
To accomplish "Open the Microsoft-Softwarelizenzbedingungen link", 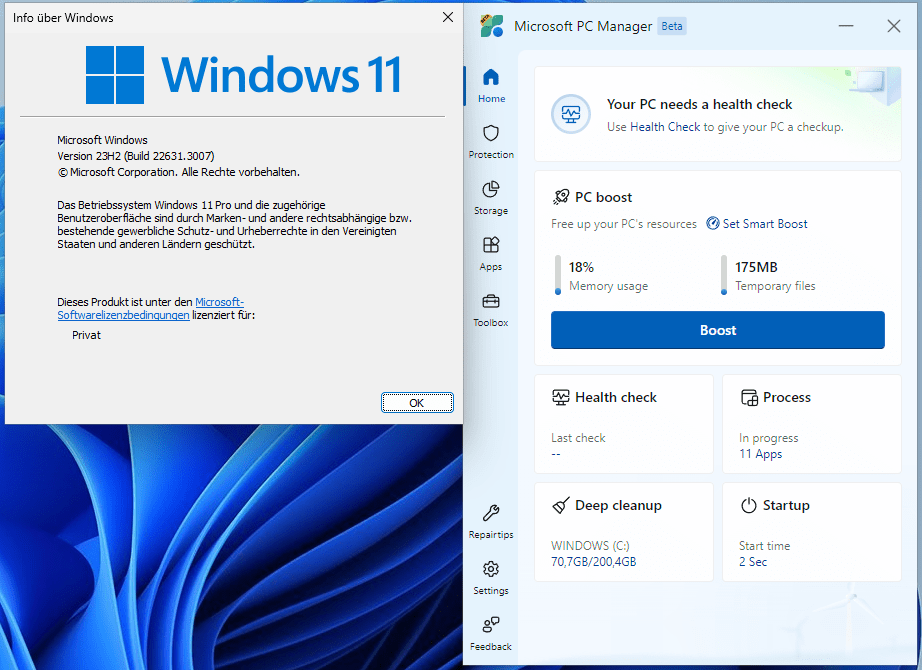I will pos(151,308).
